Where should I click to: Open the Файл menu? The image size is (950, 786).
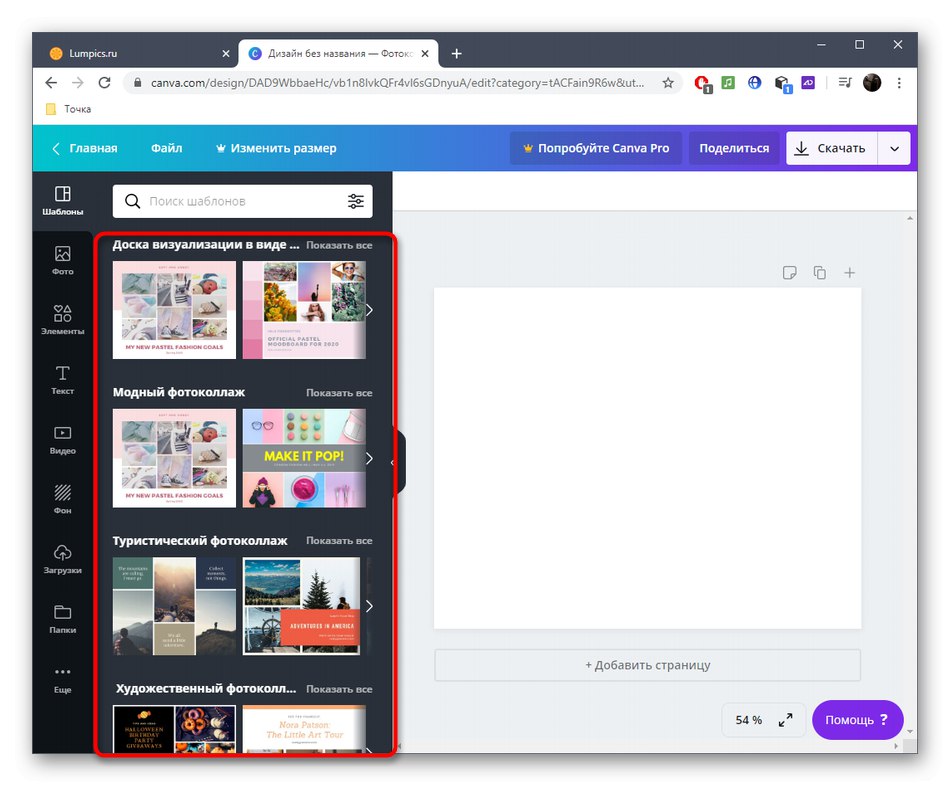point(167,148)
